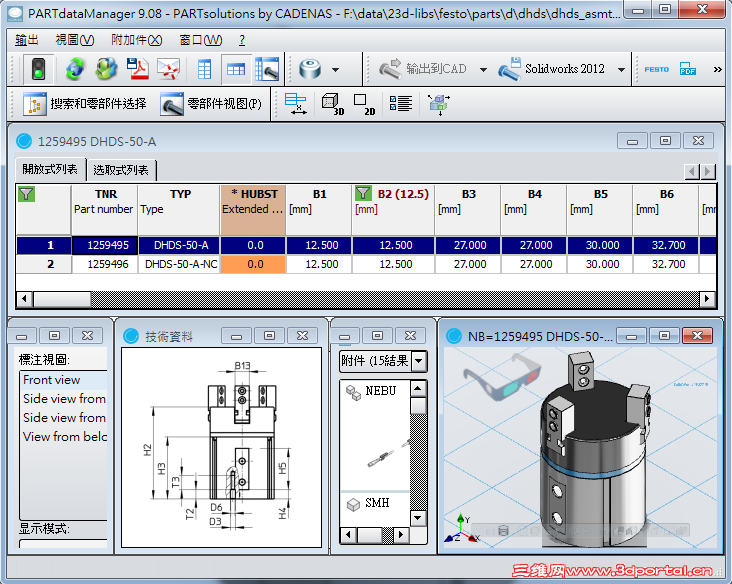Click the single table layout icon
Screen dimensions: 732x584
point(204,70)
